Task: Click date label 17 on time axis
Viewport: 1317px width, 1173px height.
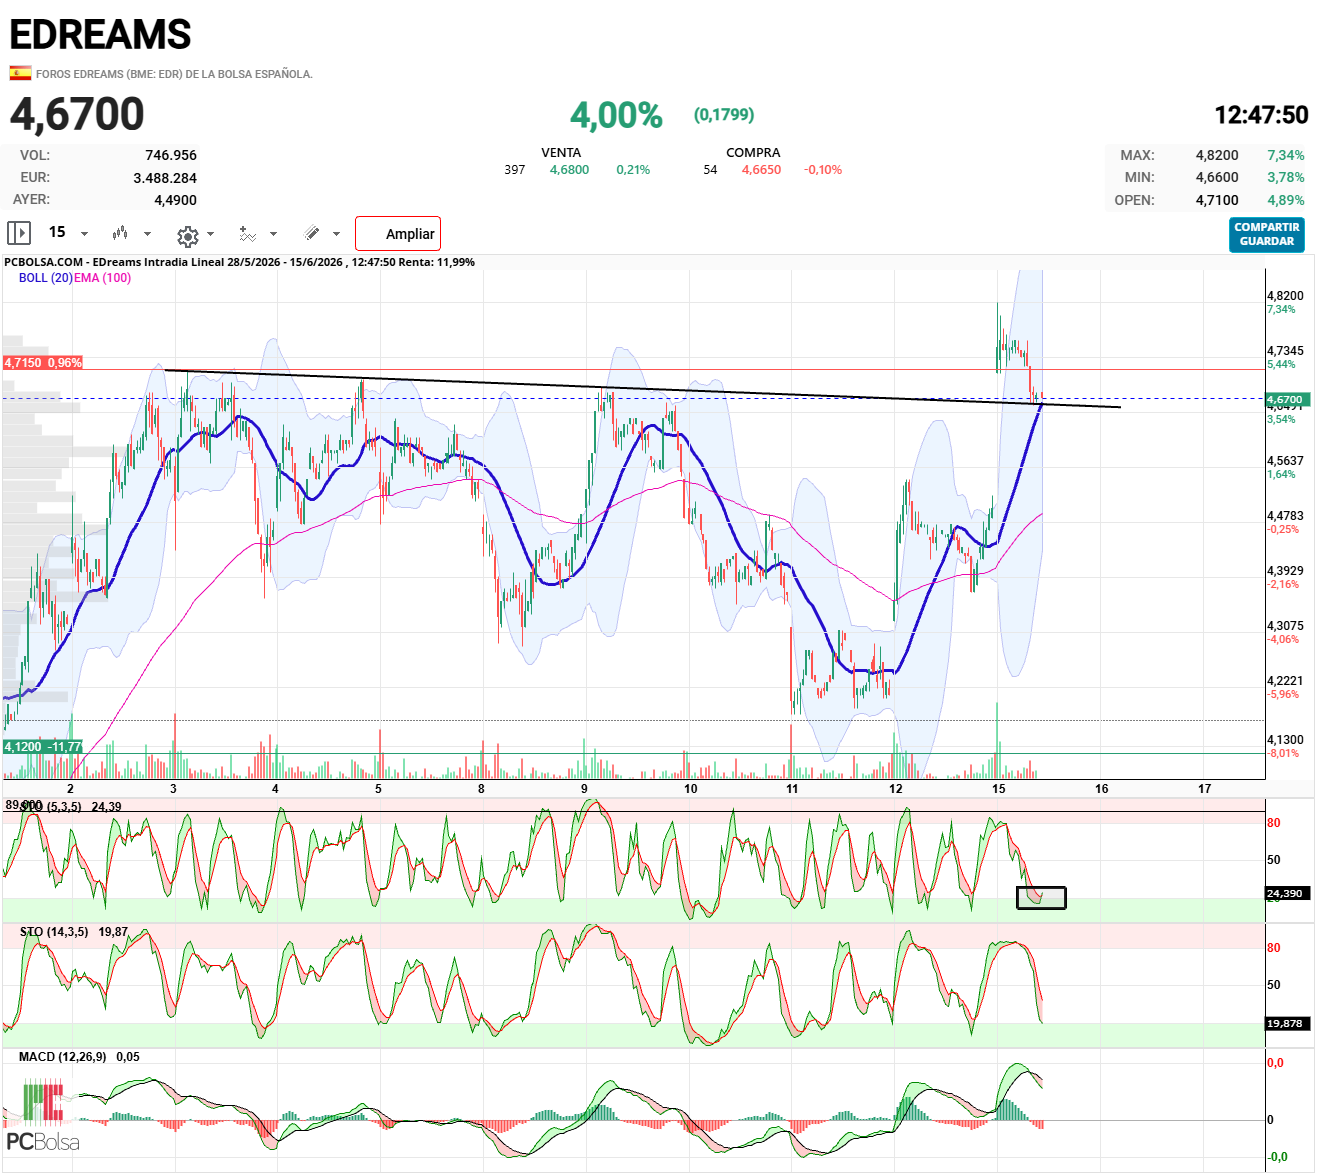Action: [x=1204, y=789]
